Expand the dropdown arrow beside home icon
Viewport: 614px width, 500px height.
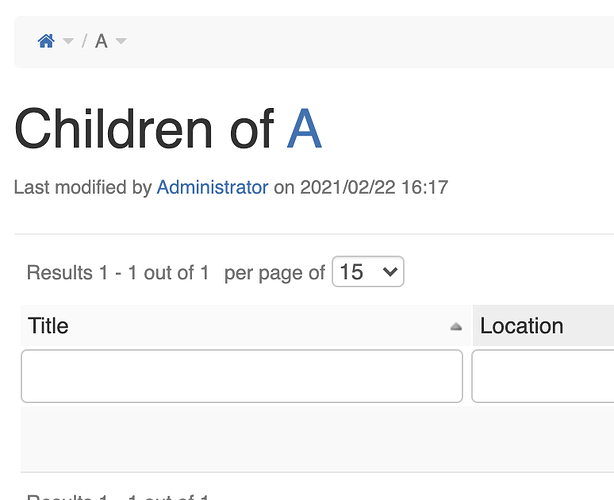click(x=68, y=41)
